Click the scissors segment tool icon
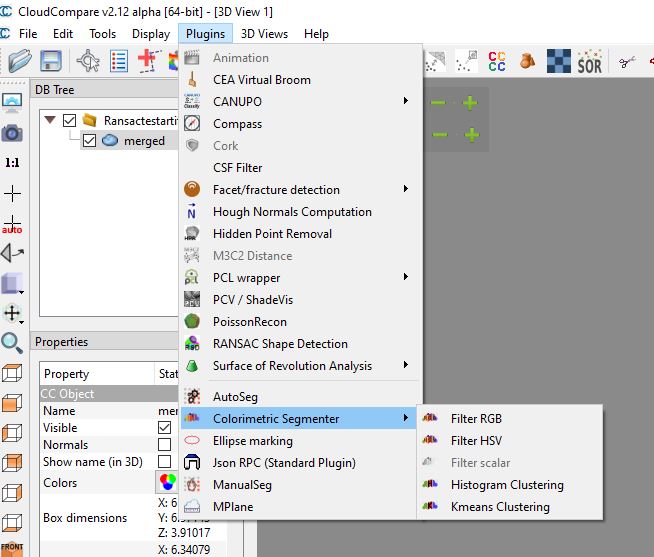Screen dimensions: 654x557 point(629,62)
